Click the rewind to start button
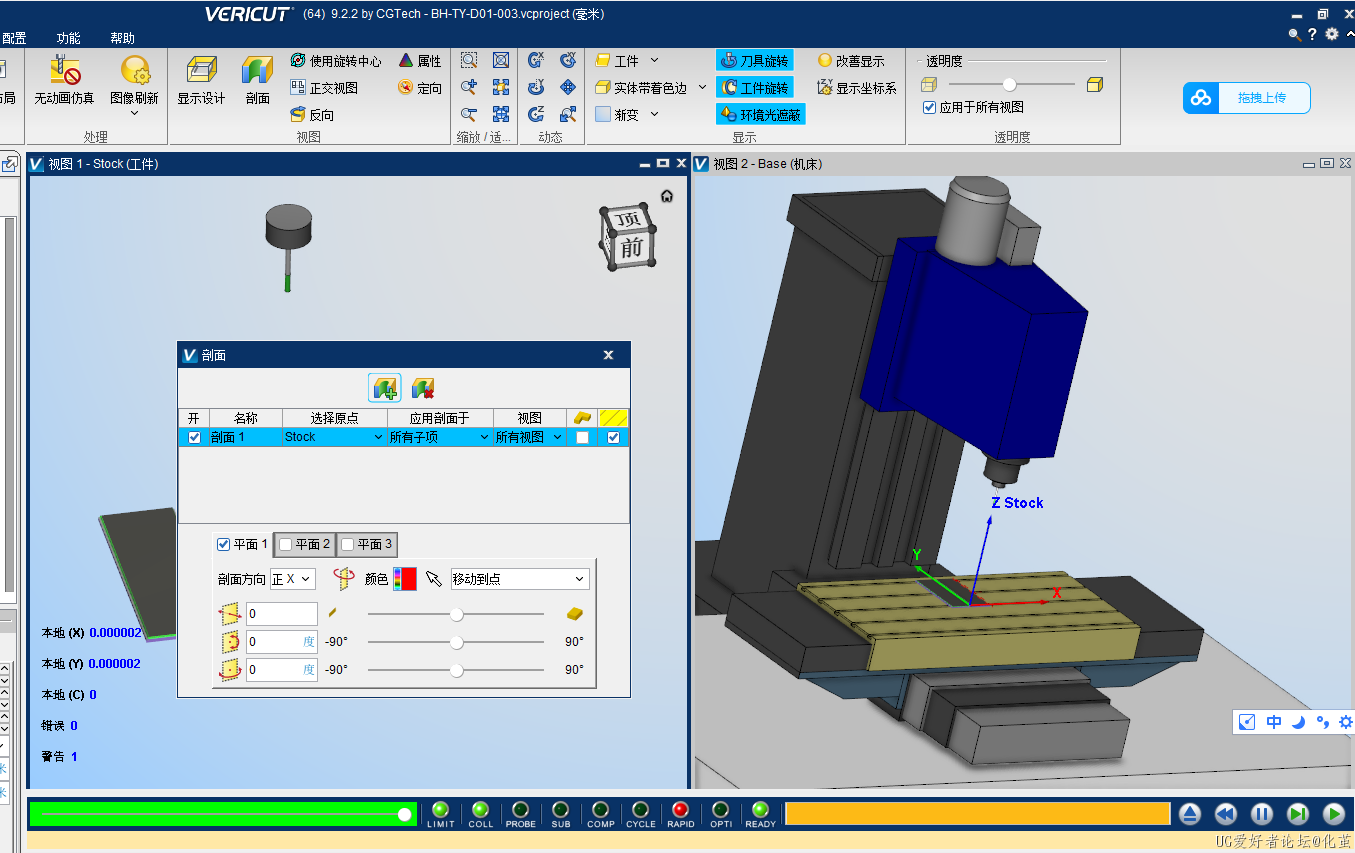This screenshot has width=1355, height=853. pyautogui.click(x=1226, y=814)
